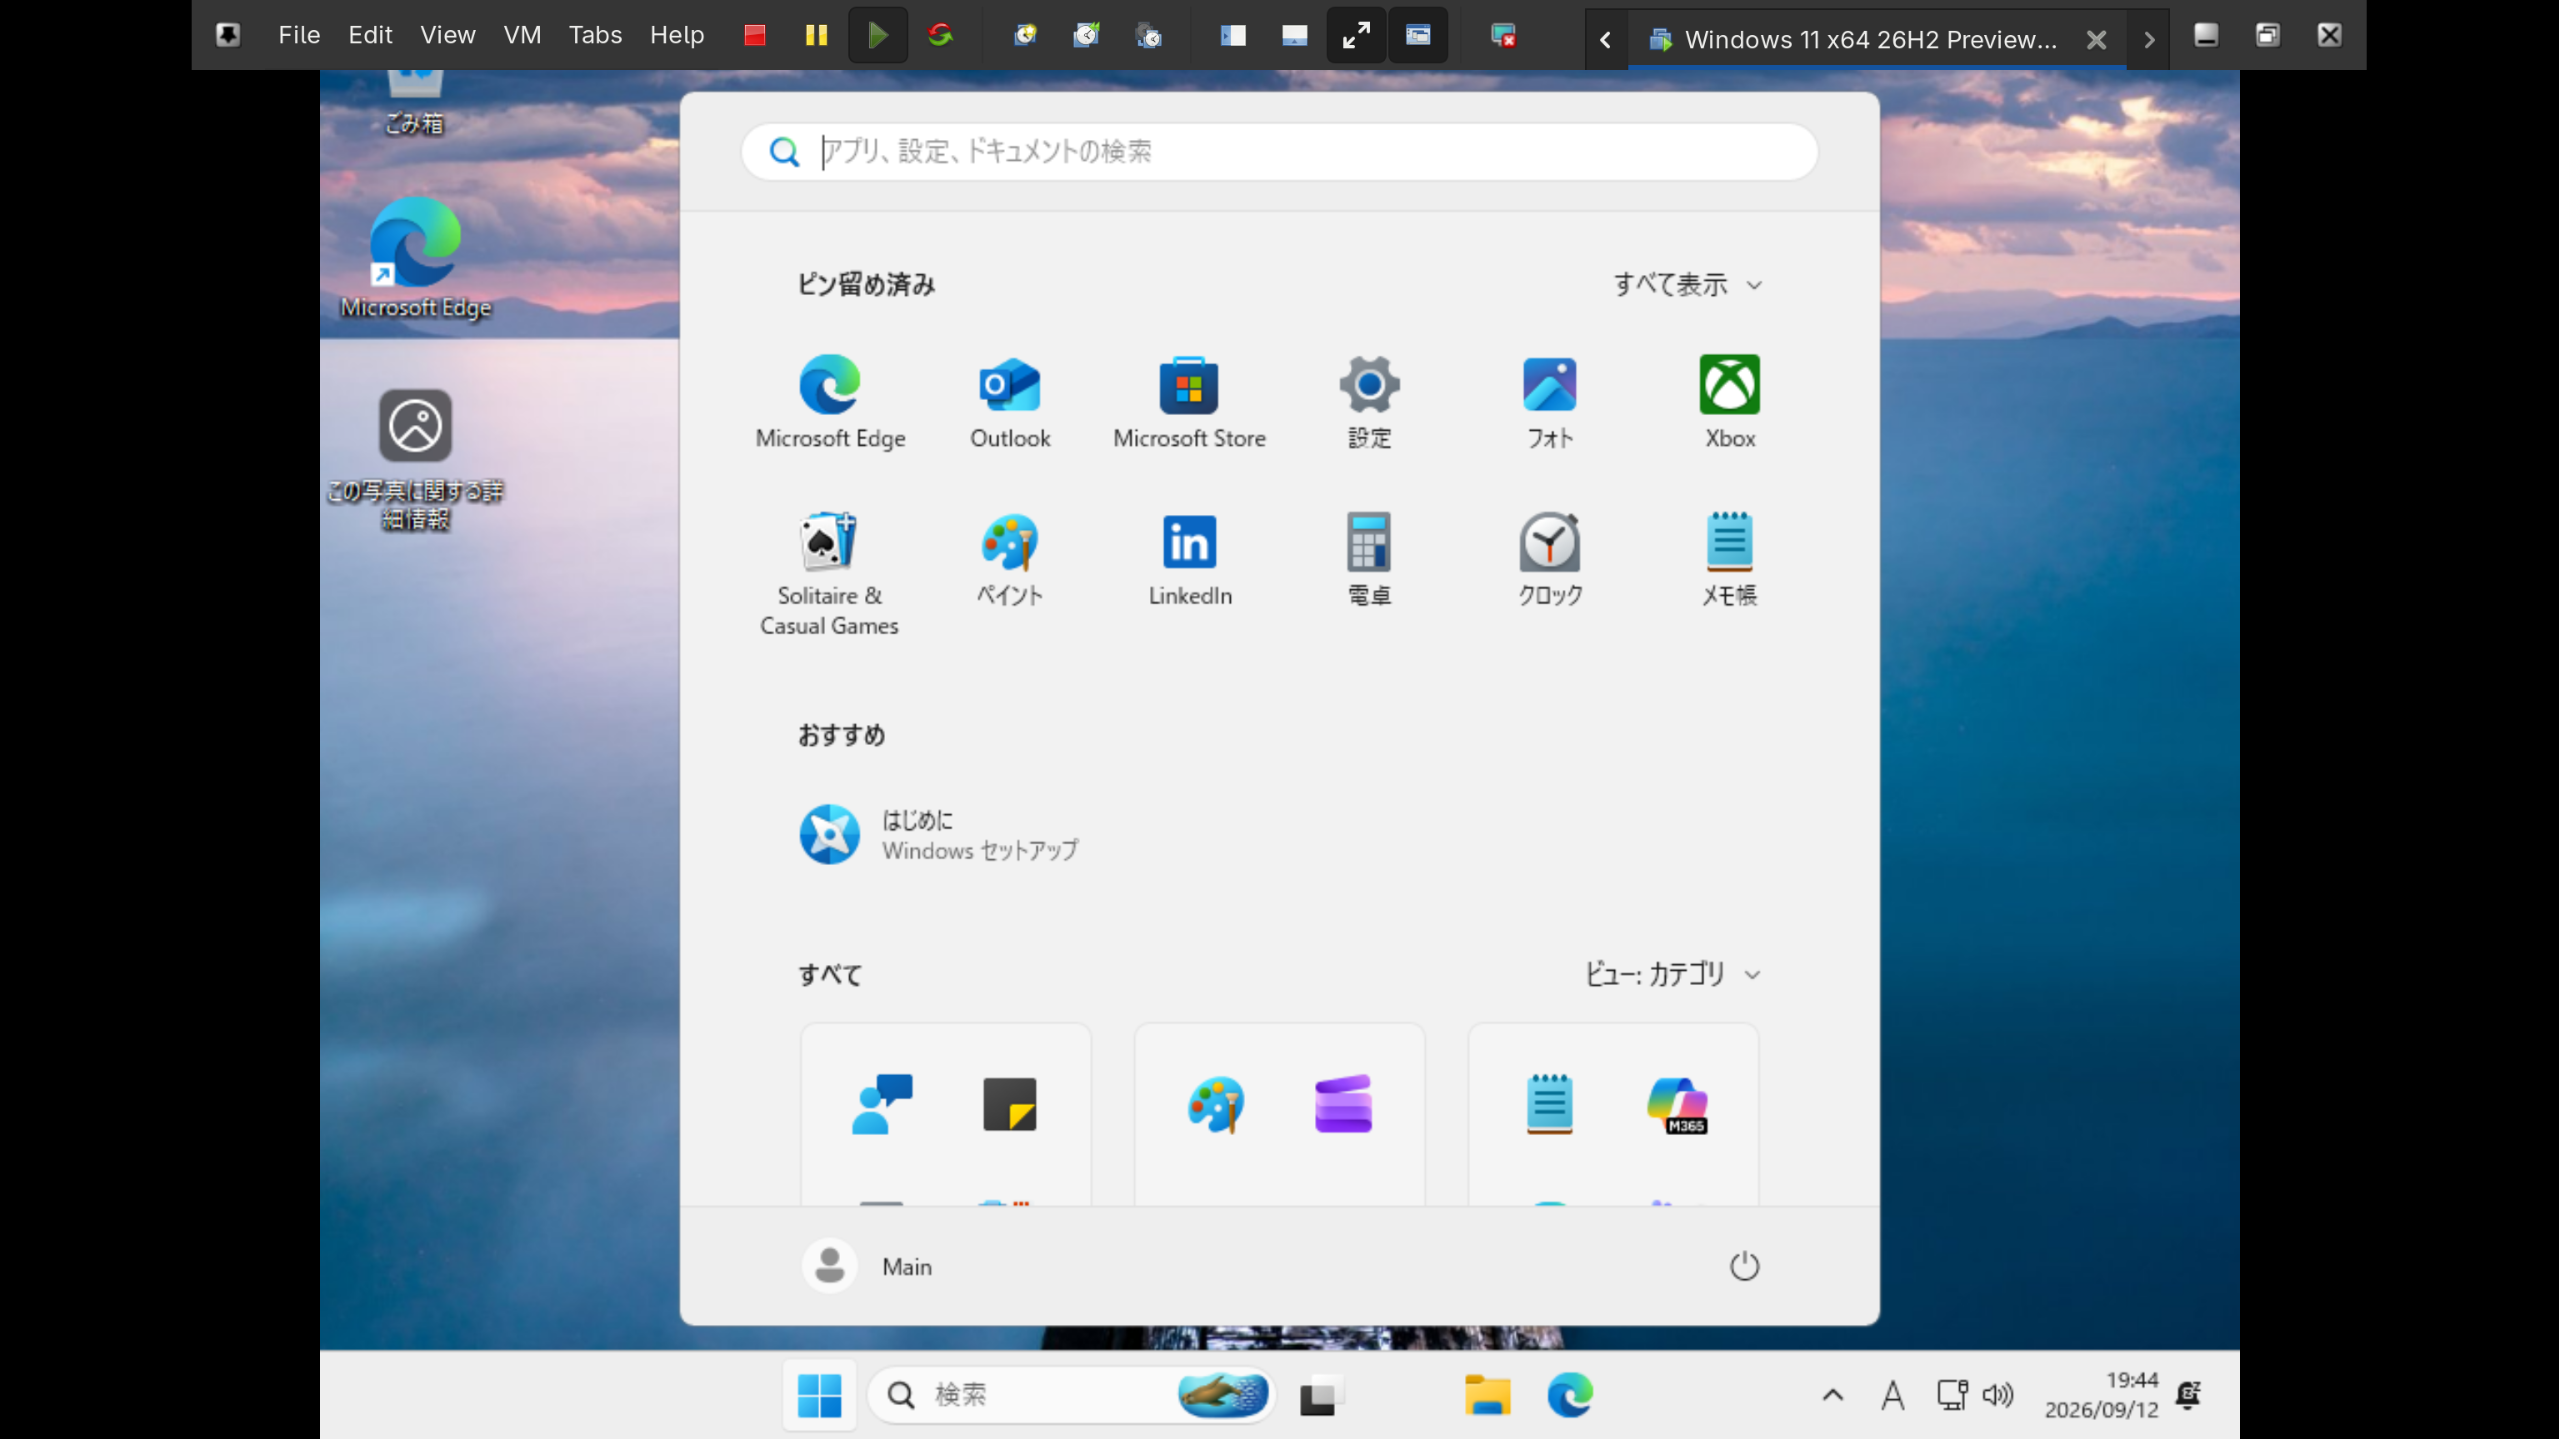Open Paint icon in the middle category card
This screenshot has width=2559, height=1439.
(1216, 1104)
